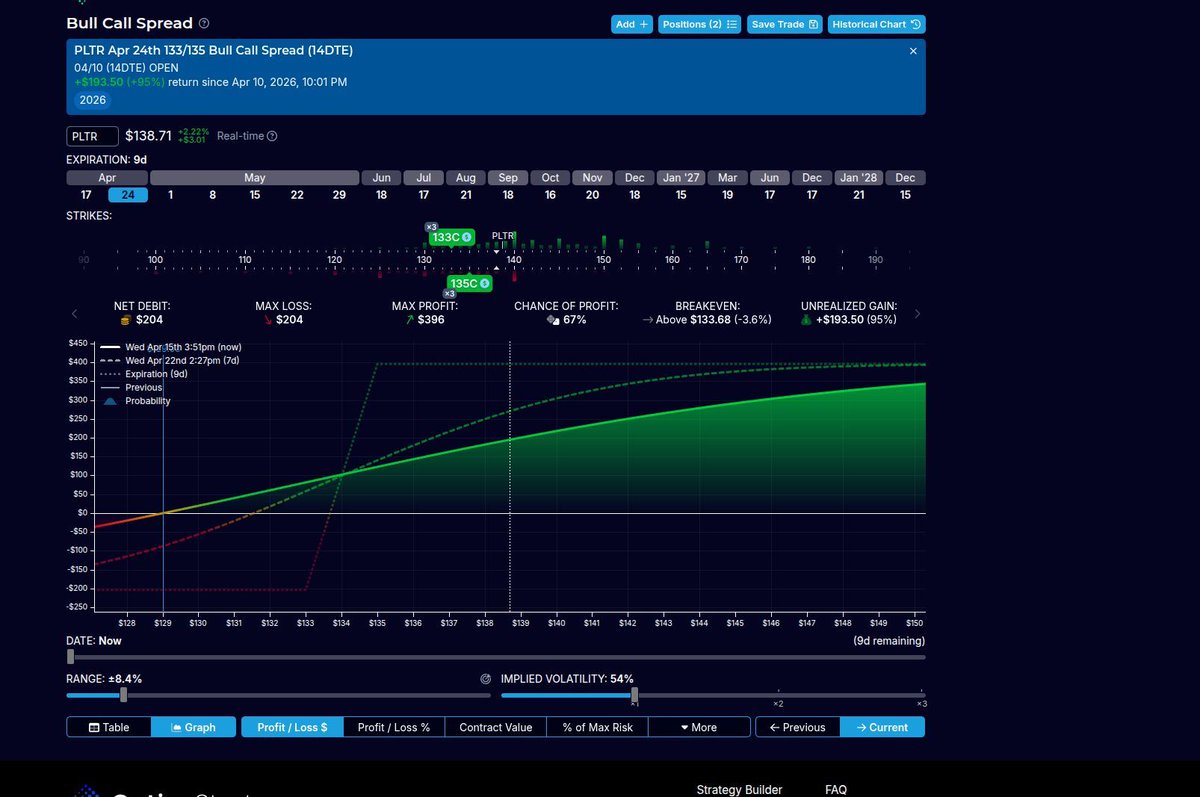The height and width of the screenshot is (797, 1200).
Task: Toggle the 'Wed Apr 15th (now)' legend line
Action: pos(170,347)
